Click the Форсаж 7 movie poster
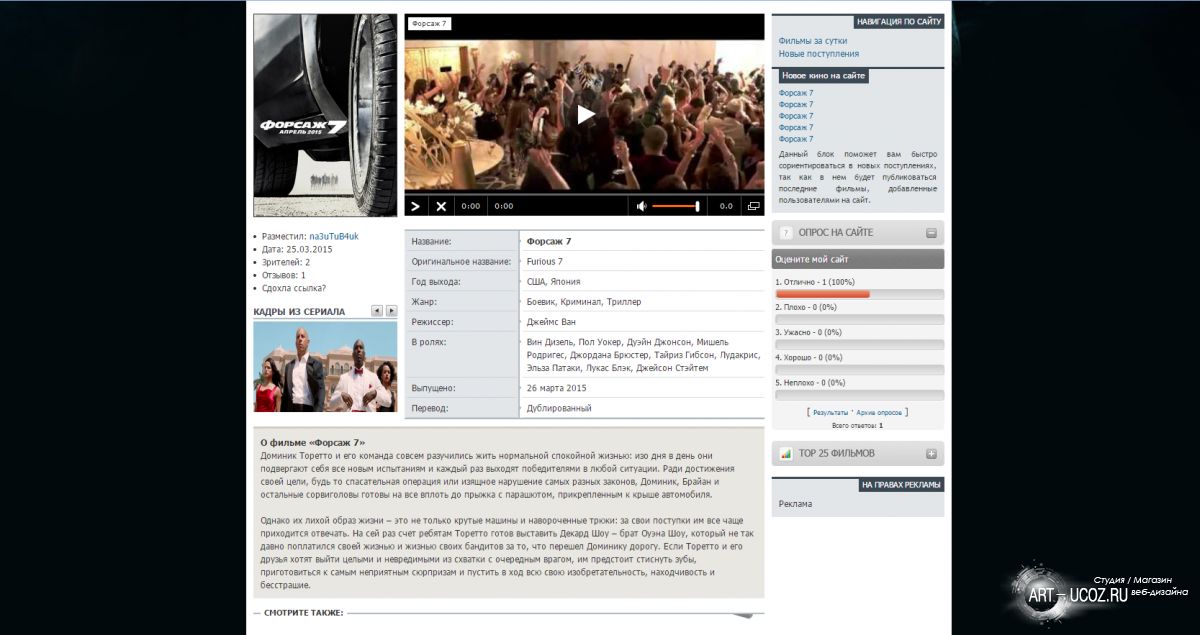 (x=325, y=115)
